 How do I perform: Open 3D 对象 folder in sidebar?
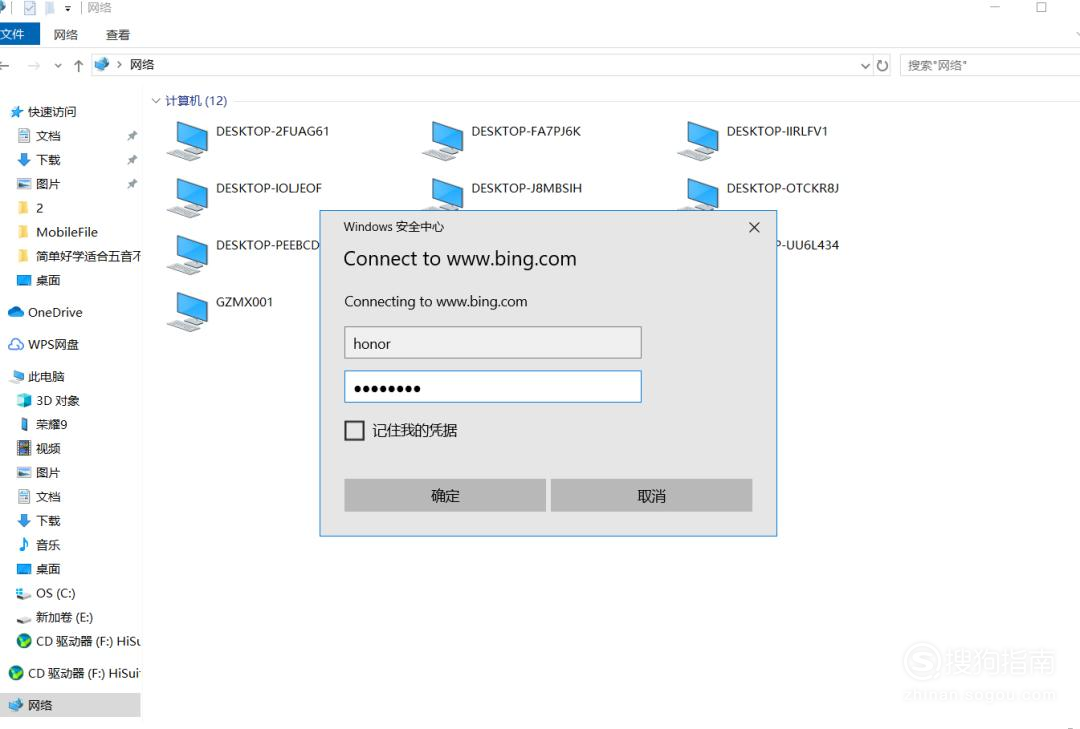(48, 400)
